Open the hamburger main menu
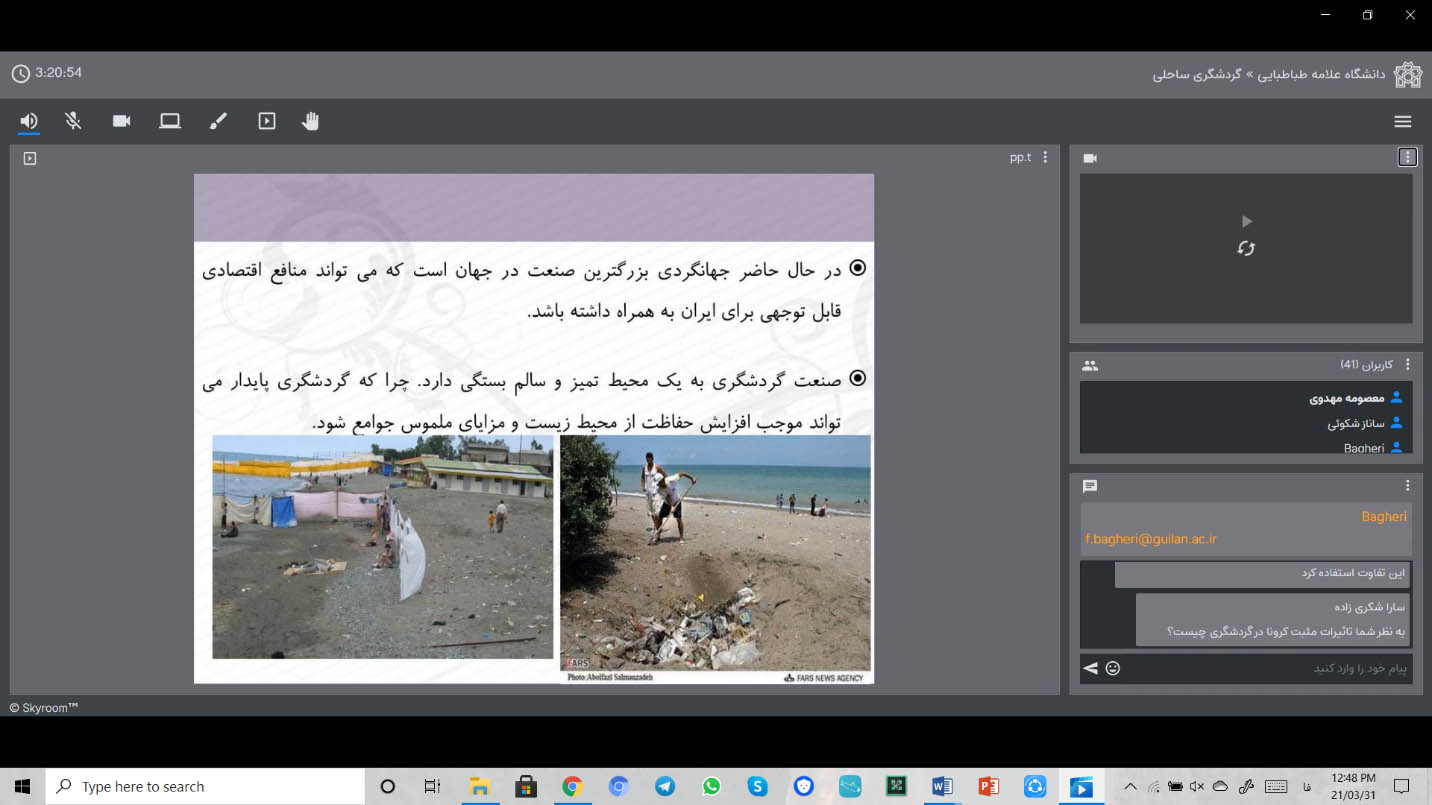This screenshot has height=805, width=1432. point(1403,121)
